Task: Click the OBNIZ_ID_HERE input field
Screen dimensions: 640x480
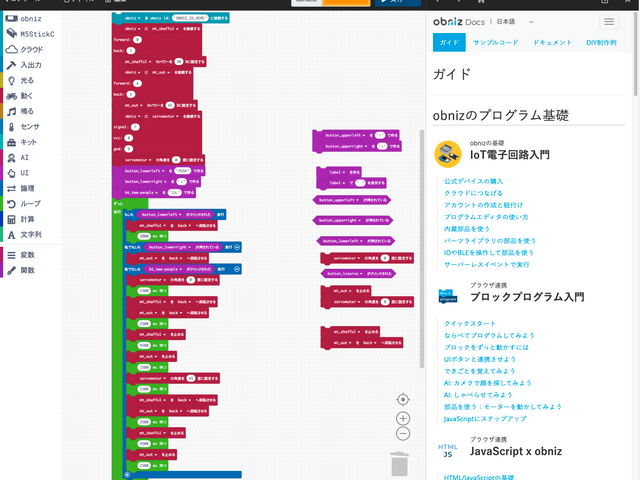Action: click(191, 18)
